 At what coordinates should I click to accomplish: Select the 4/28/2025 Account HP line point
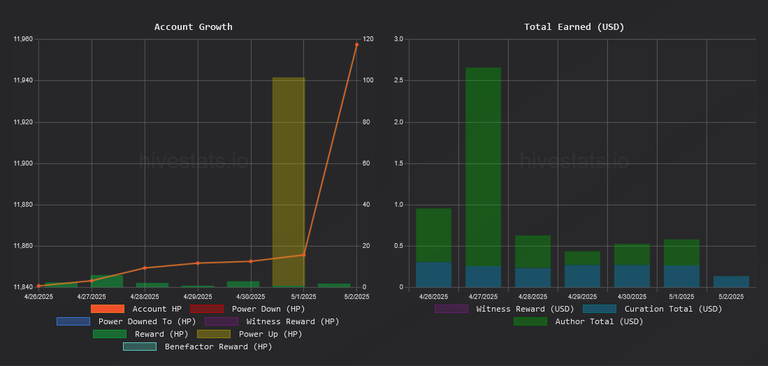144,268
